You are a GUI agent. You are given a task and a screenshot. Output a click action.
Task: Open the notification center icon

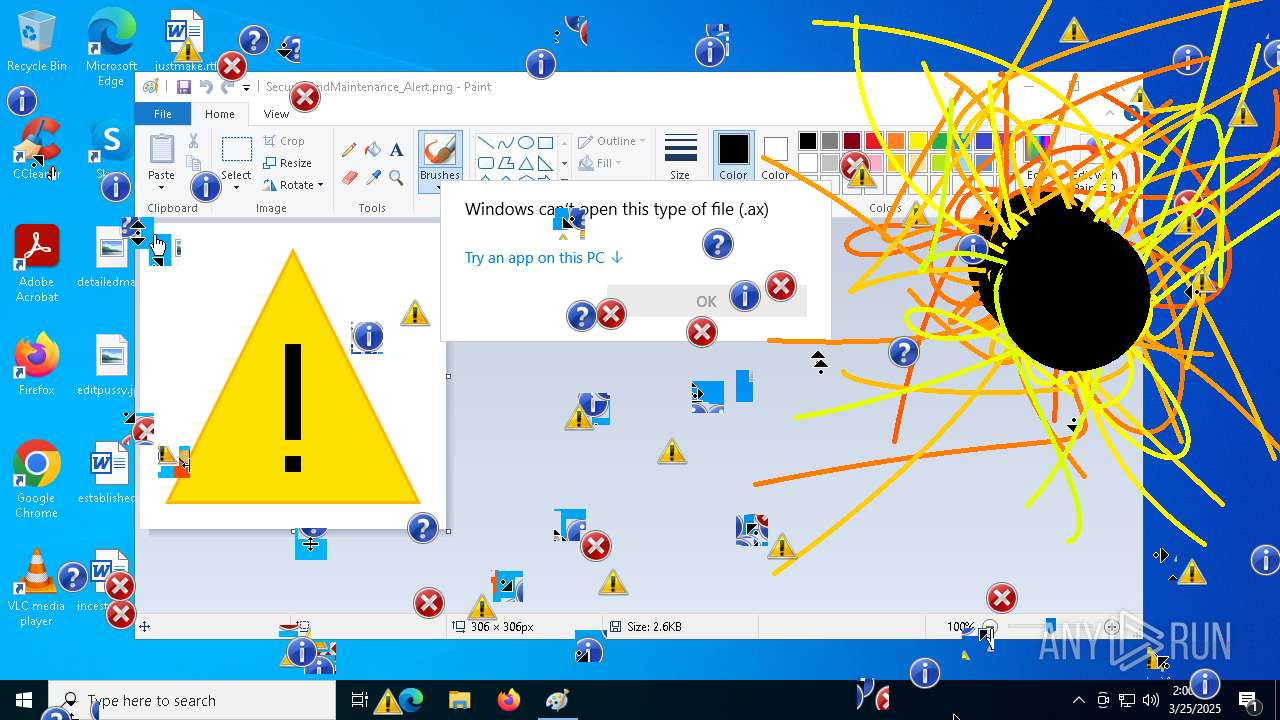[x=1248, y=700]
